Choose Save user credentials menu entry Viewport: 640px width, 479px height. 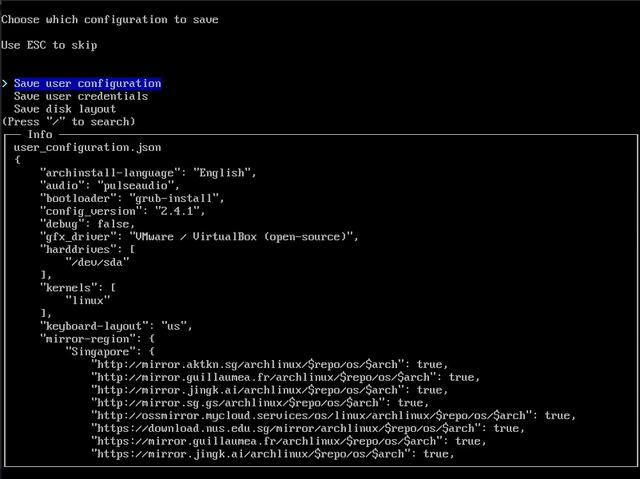point(81,96)
